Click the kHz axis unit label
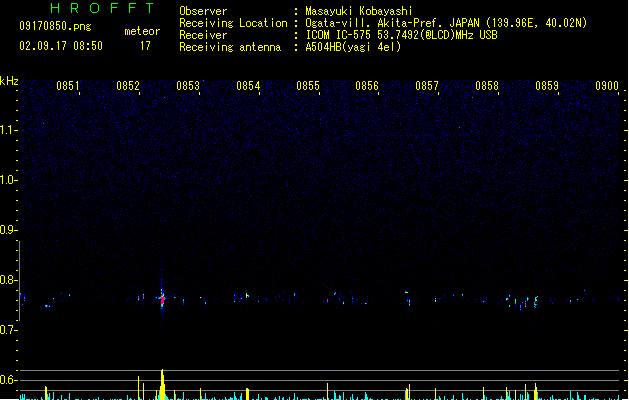629x400 pixels. (x=9, y=81)
